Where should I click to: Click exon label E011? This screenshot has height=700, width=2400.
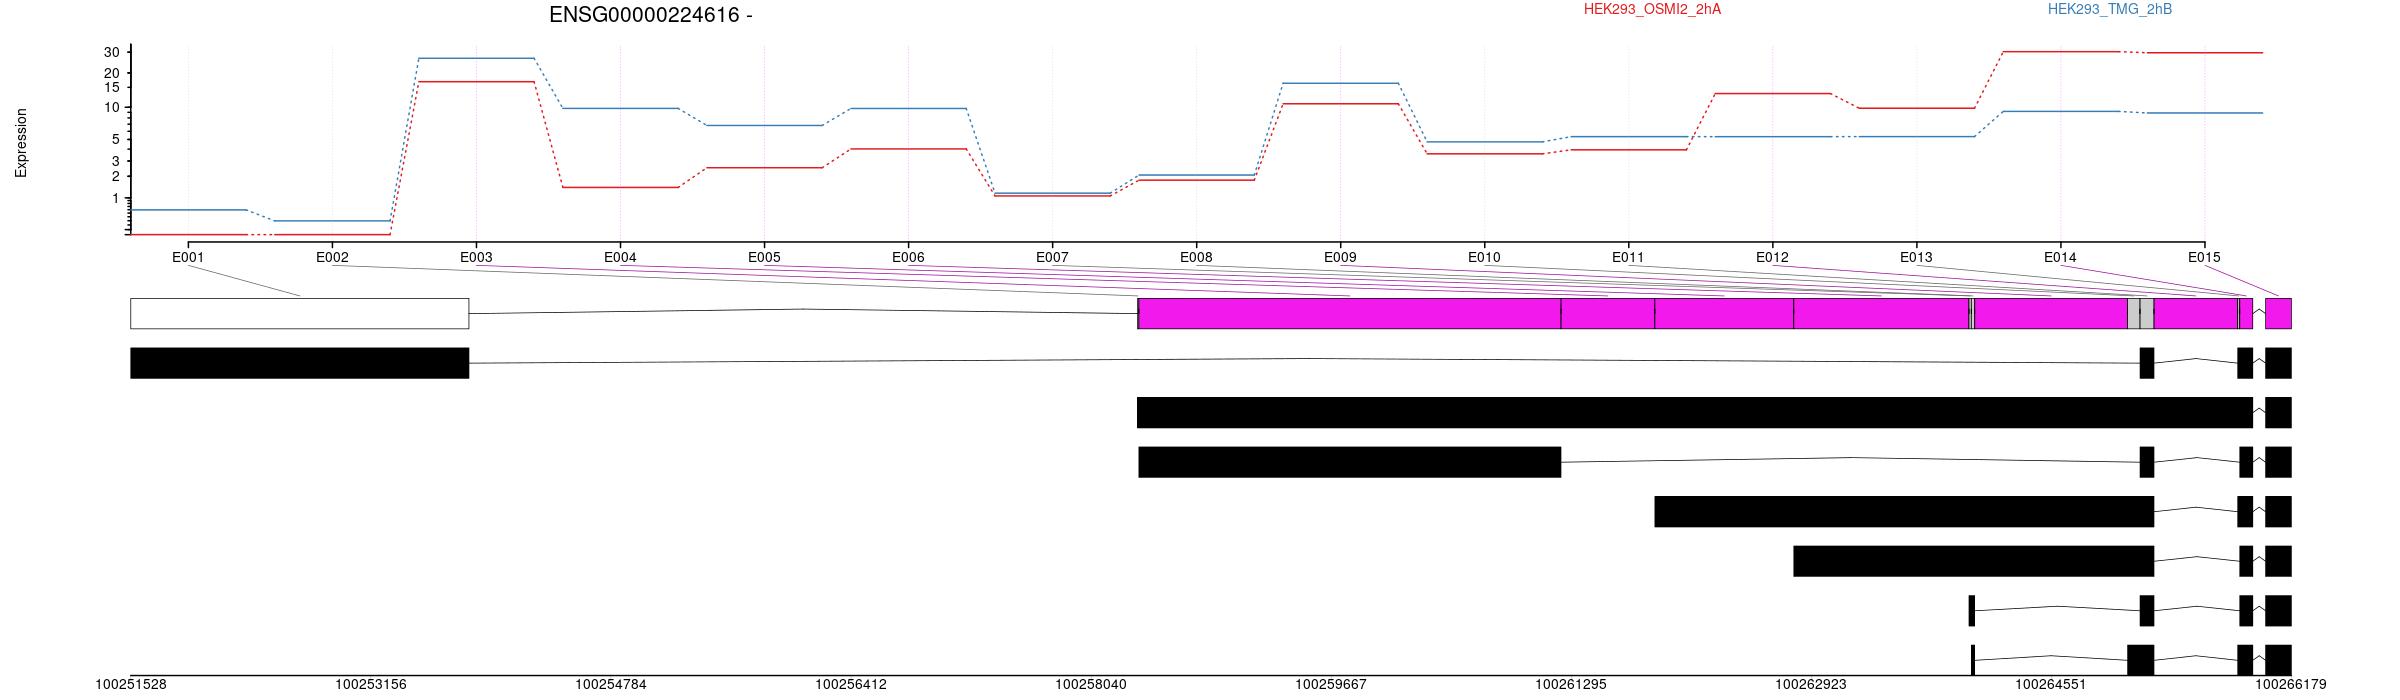tap(1628, 257)
